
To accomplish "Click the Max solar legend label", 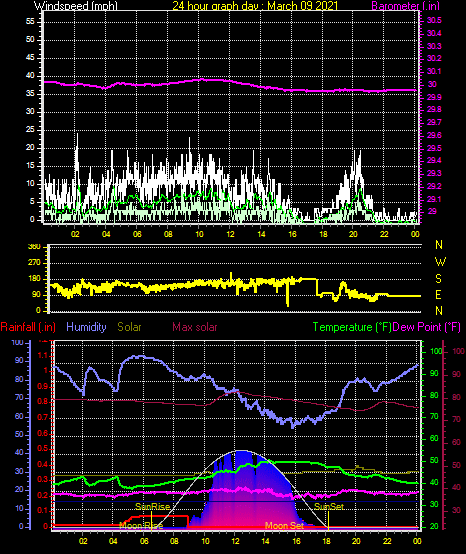I will click(195, 327).
